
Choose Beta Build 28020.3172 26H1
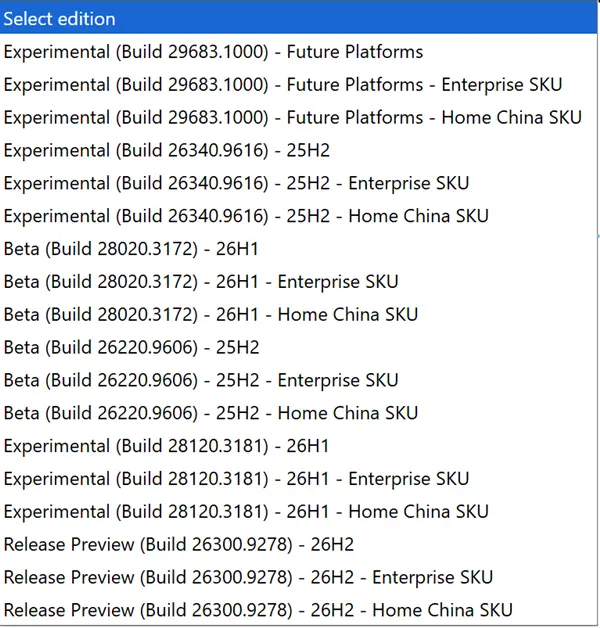tap(298, 249)
